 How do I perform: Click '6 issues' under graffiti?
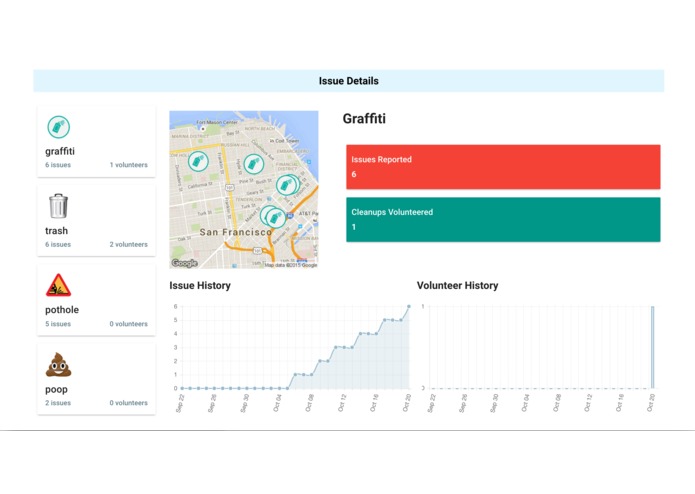click(58, 165)
